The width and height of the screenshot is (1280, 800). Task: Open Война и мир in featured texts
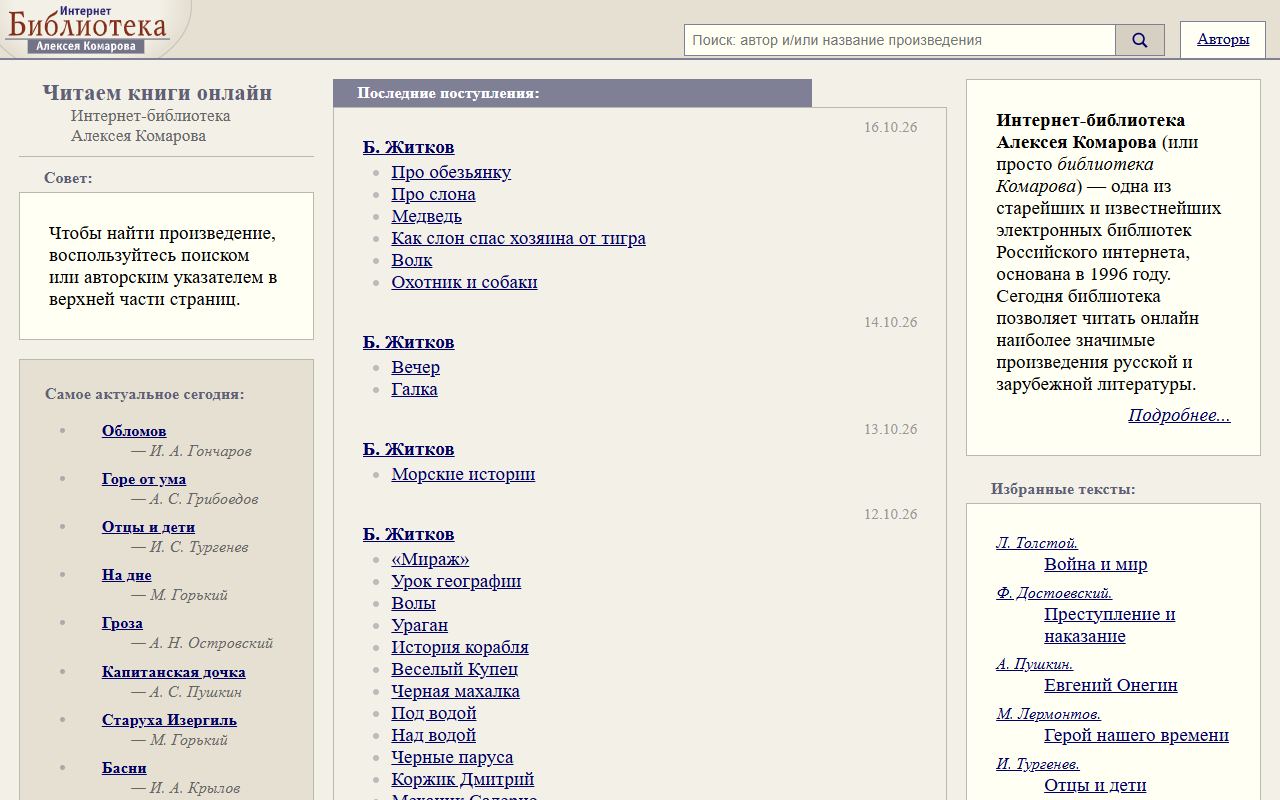[x=1095, y=564]
